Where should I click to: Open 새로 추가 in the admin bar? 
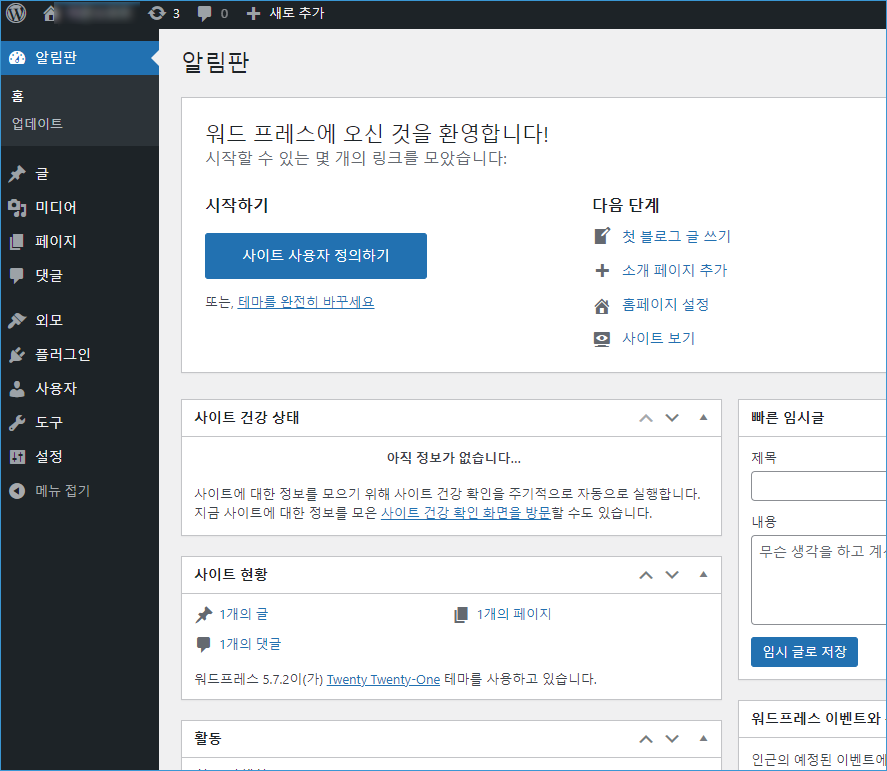[296, 13]
